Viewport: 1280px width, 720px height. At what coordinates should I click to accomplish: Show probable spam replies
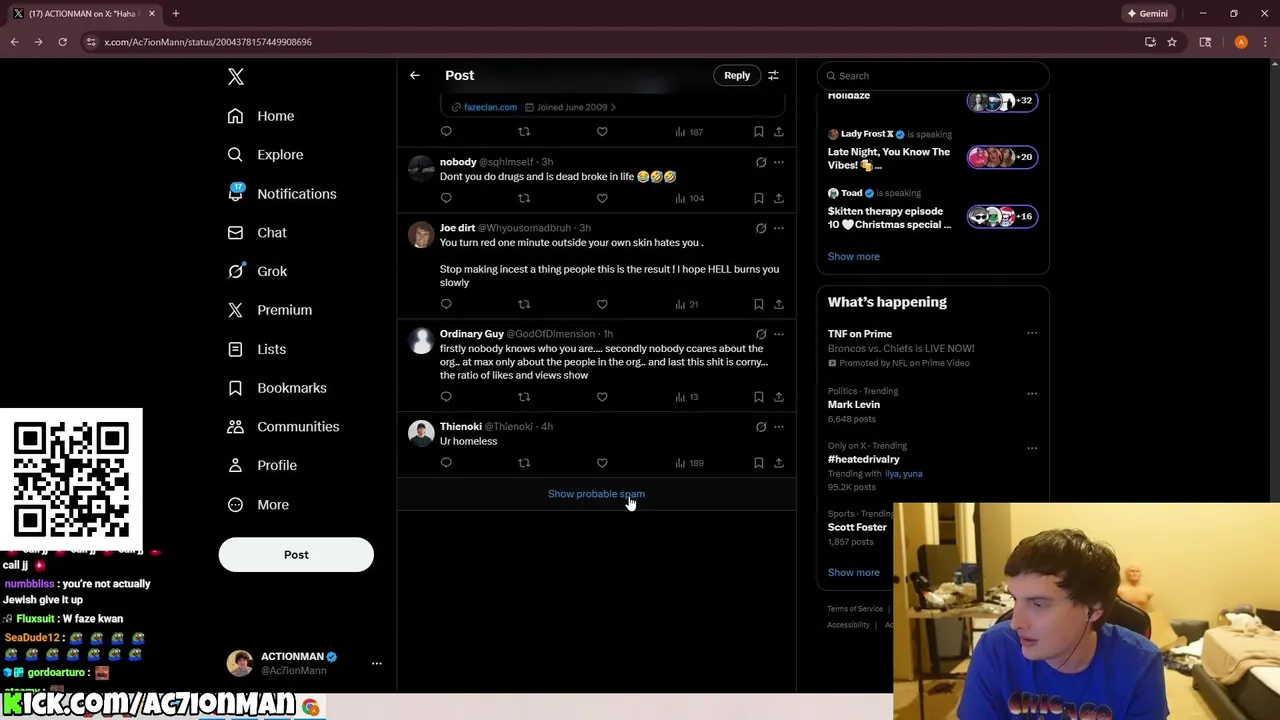pyautogui.click(x=596, y=494)
